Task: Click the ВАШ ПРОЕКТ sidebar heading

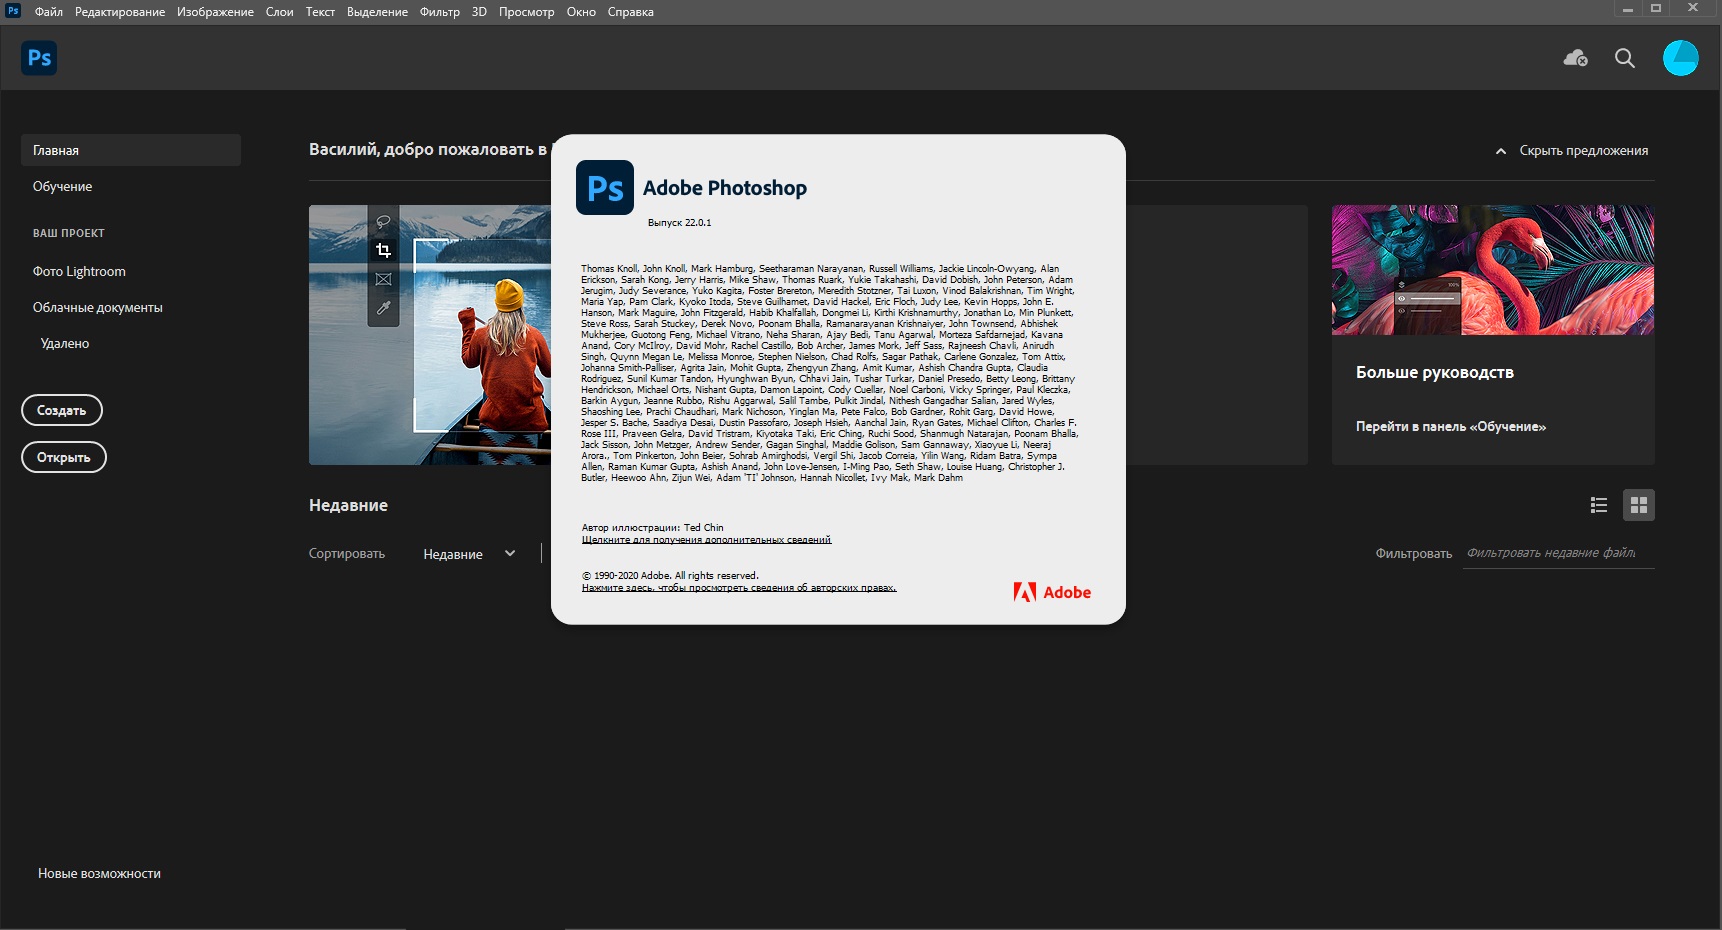Action: click(x=69, y=233)
